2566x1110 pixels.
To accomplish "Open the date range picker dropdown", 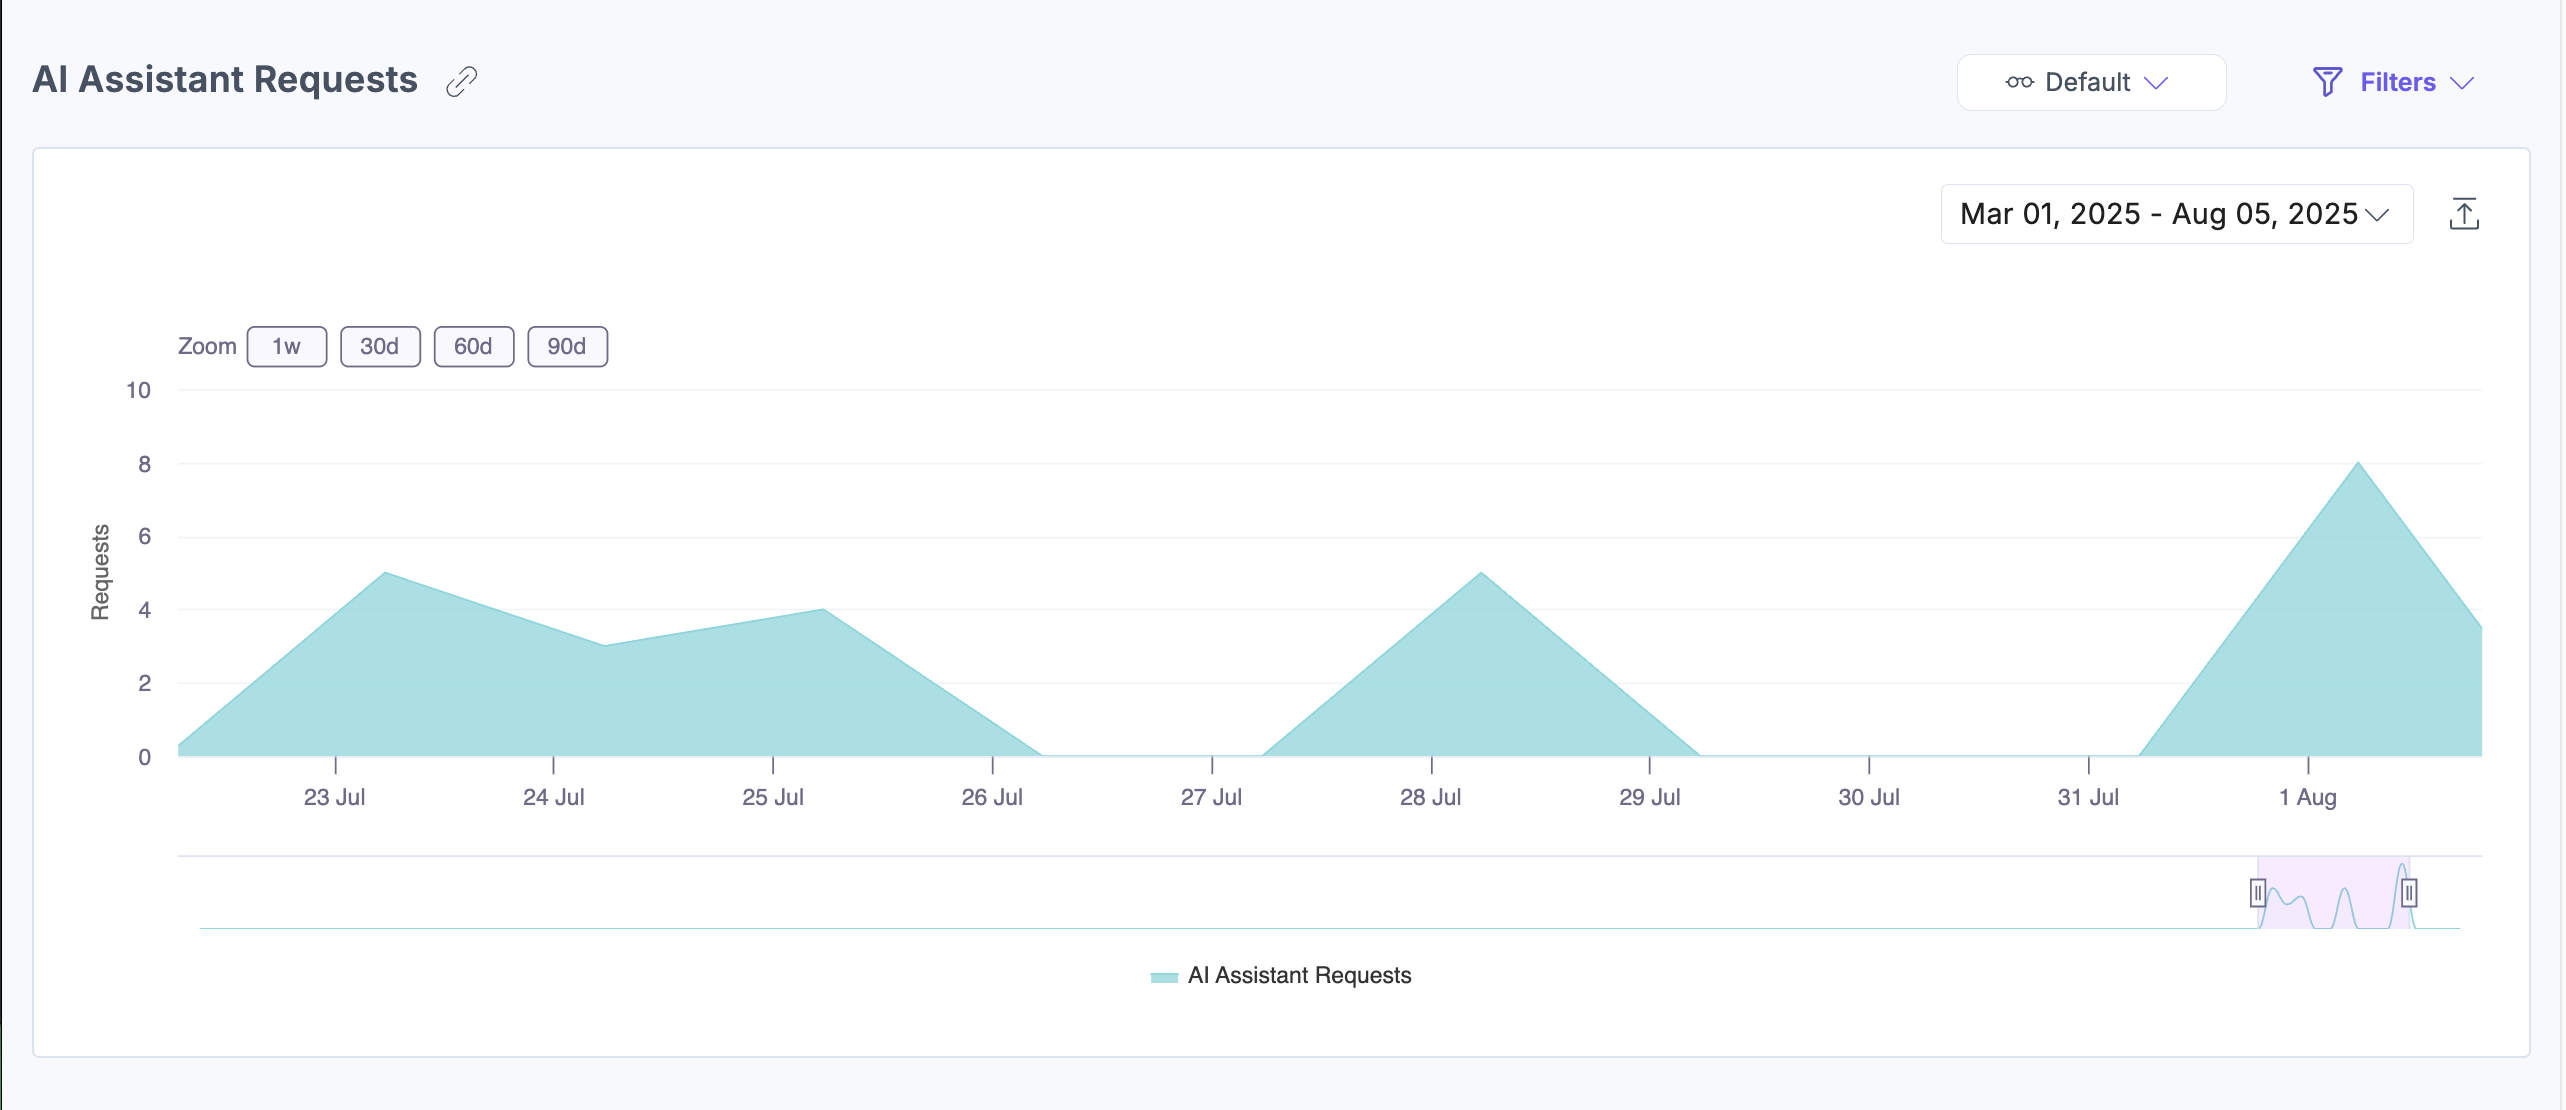I will point(2176,214).
